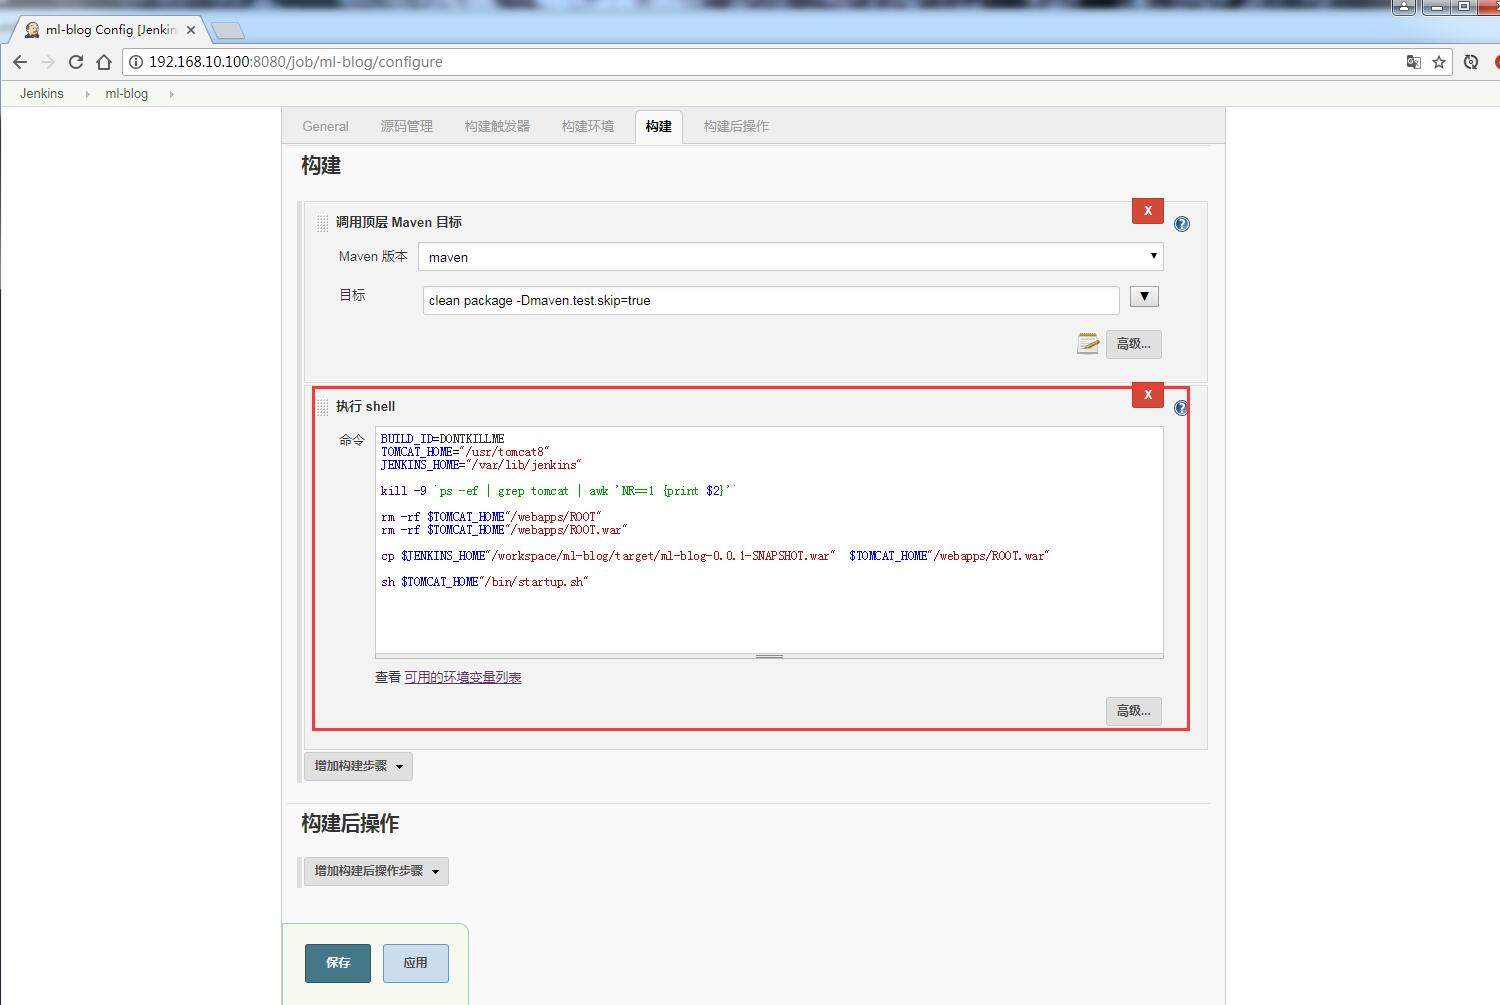Go to ml-blog breadcrumb link

click(x=127, y=94)
